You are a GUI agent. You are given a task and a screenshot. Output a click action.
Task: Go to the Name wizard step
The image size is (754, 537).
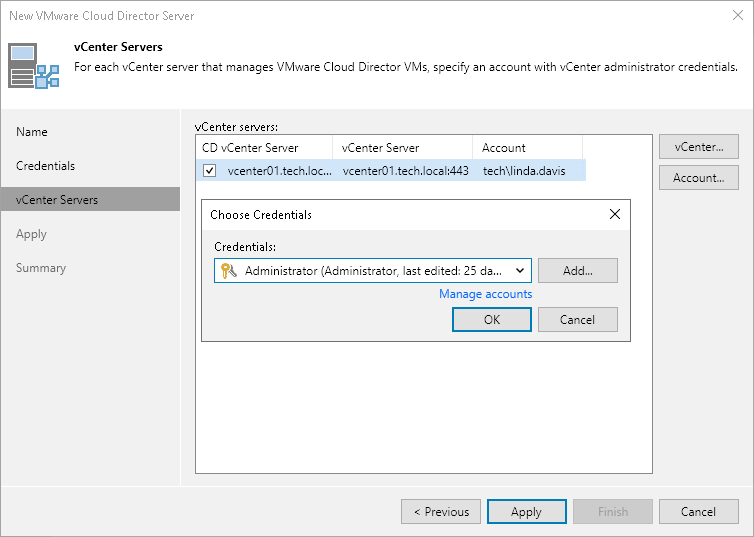tap(32, 132)
